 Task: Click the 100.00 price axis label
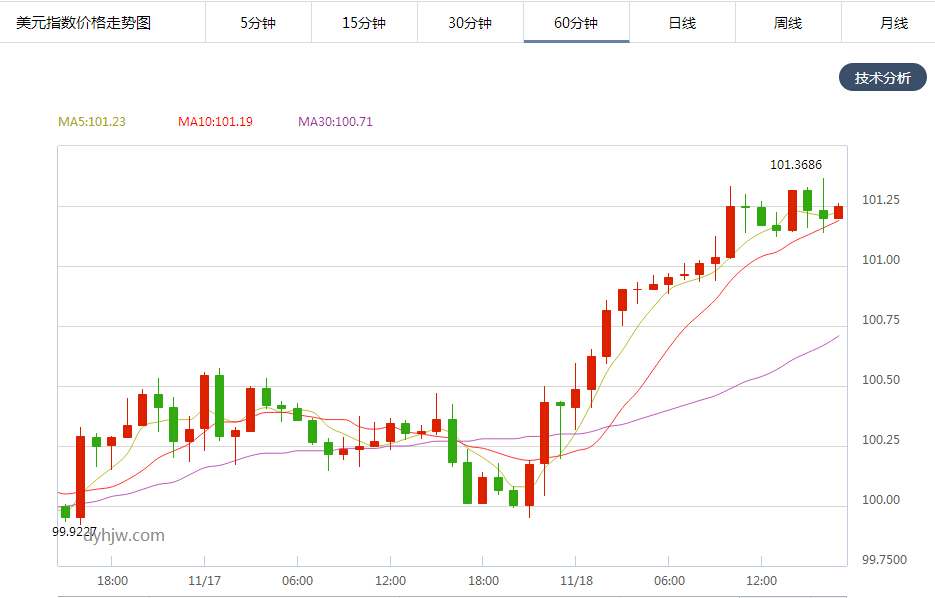pos(881,500)
